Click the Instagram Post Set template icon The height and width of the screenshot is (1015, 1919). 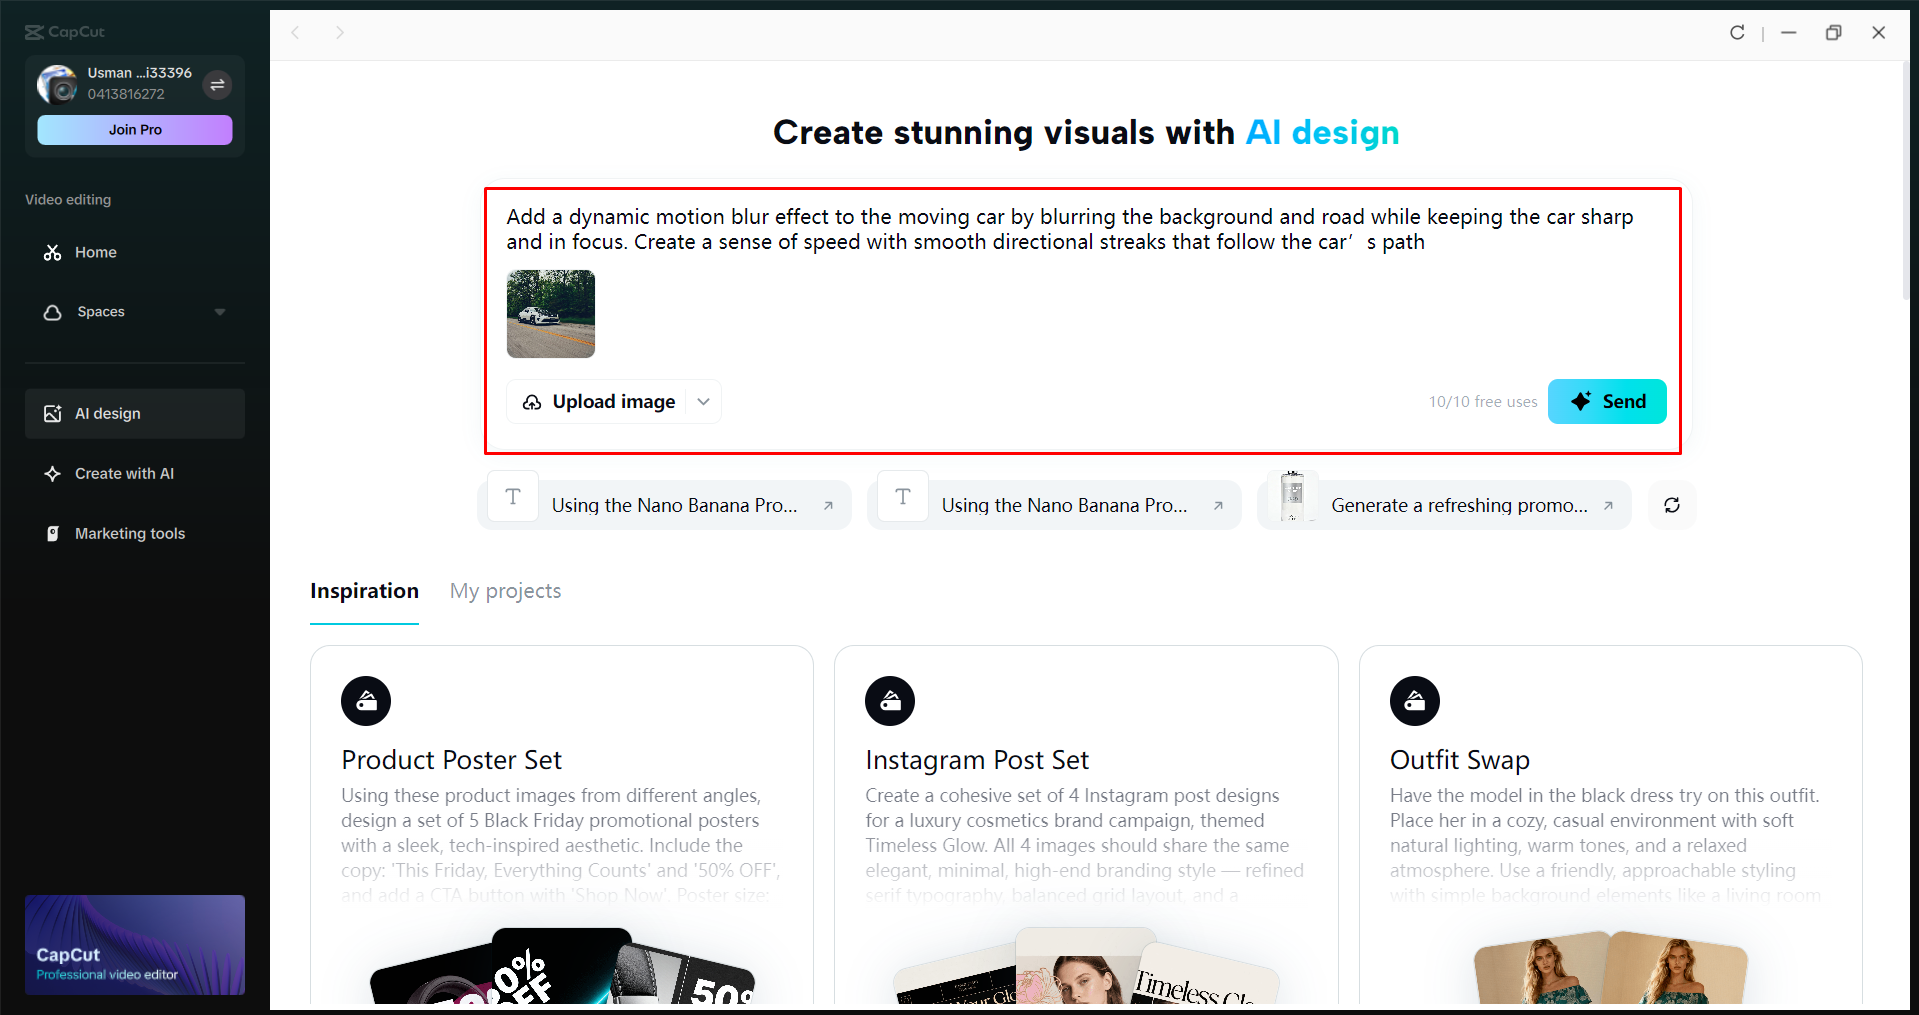(x=889, y=701)
